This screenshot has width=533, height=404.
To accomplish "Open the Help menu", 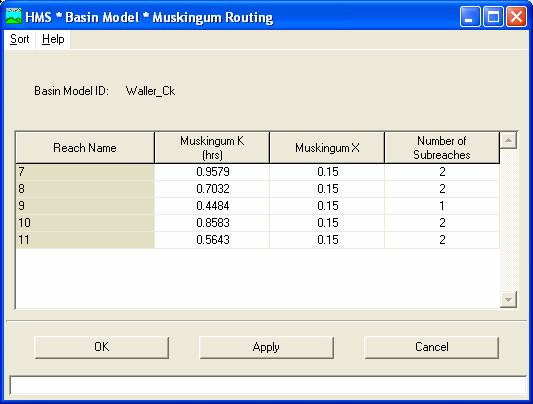I will click(53, 39).
